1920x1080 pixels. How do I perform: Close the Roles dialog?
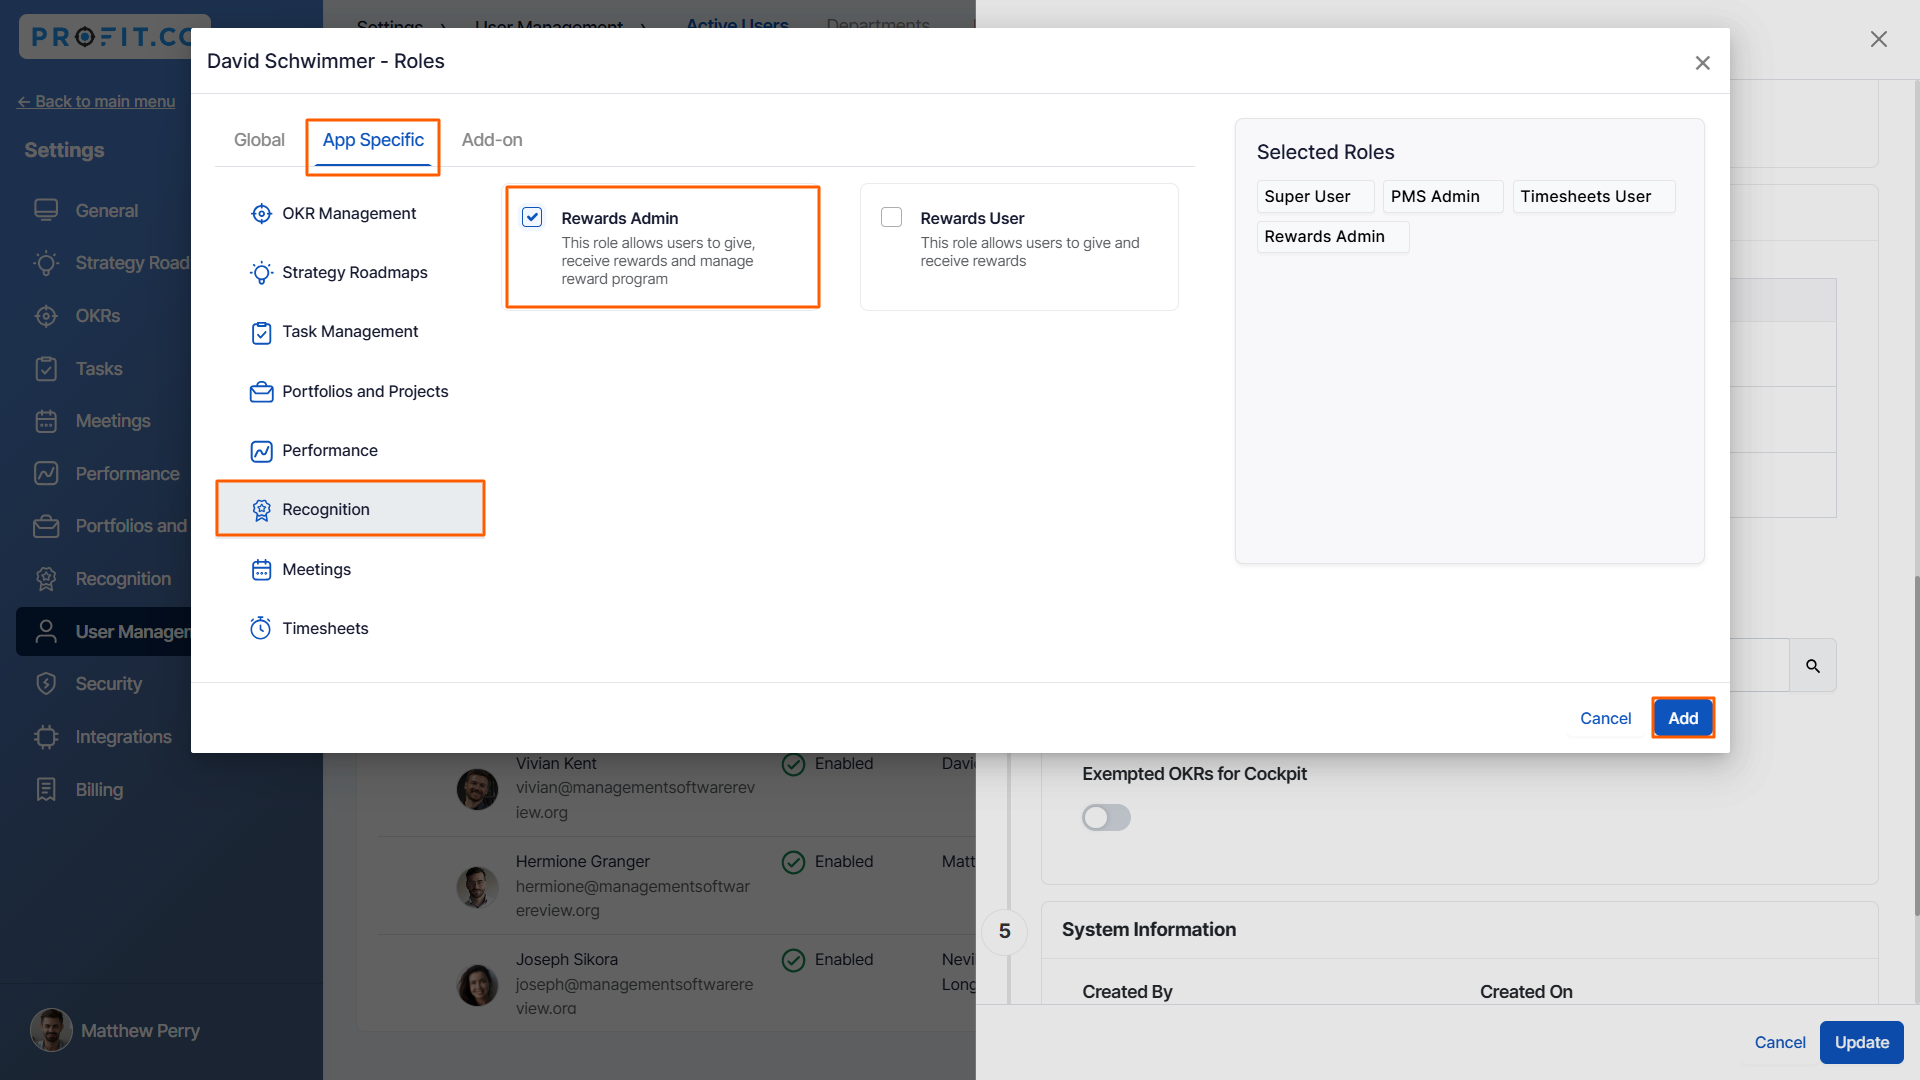[x=1702, y=63]
